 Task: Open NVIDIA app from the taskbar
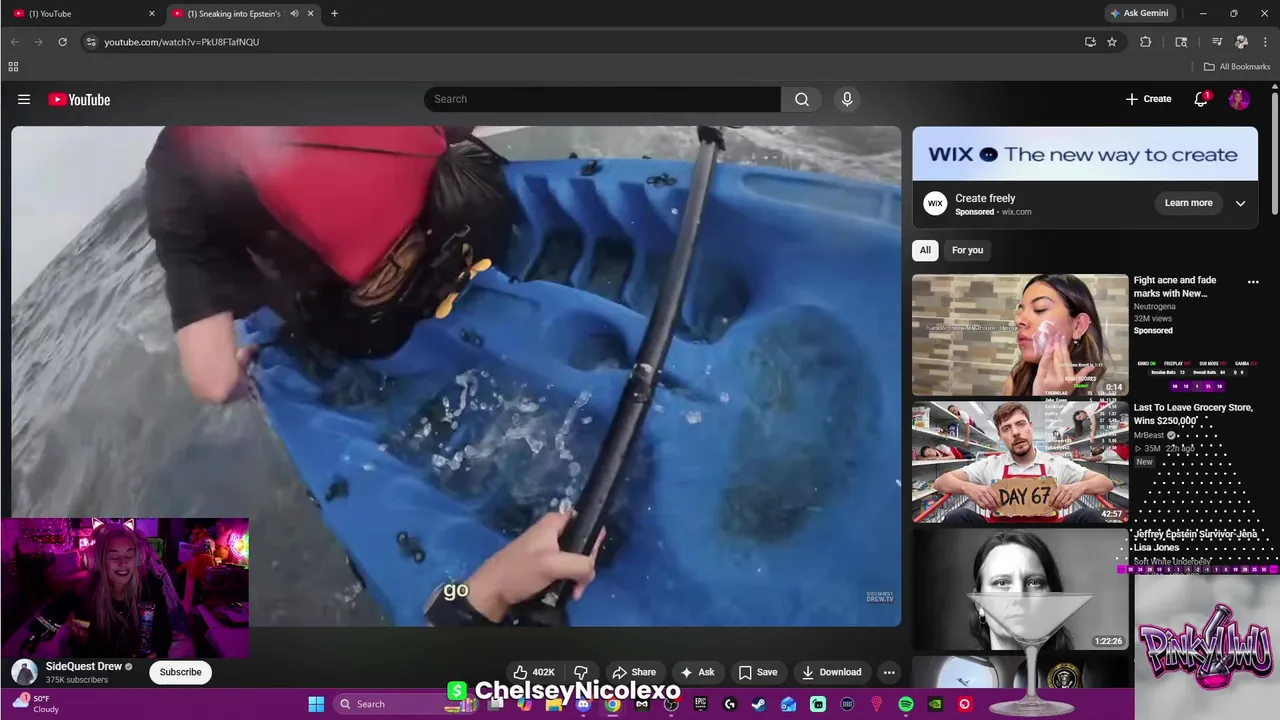tap(935, 704)
